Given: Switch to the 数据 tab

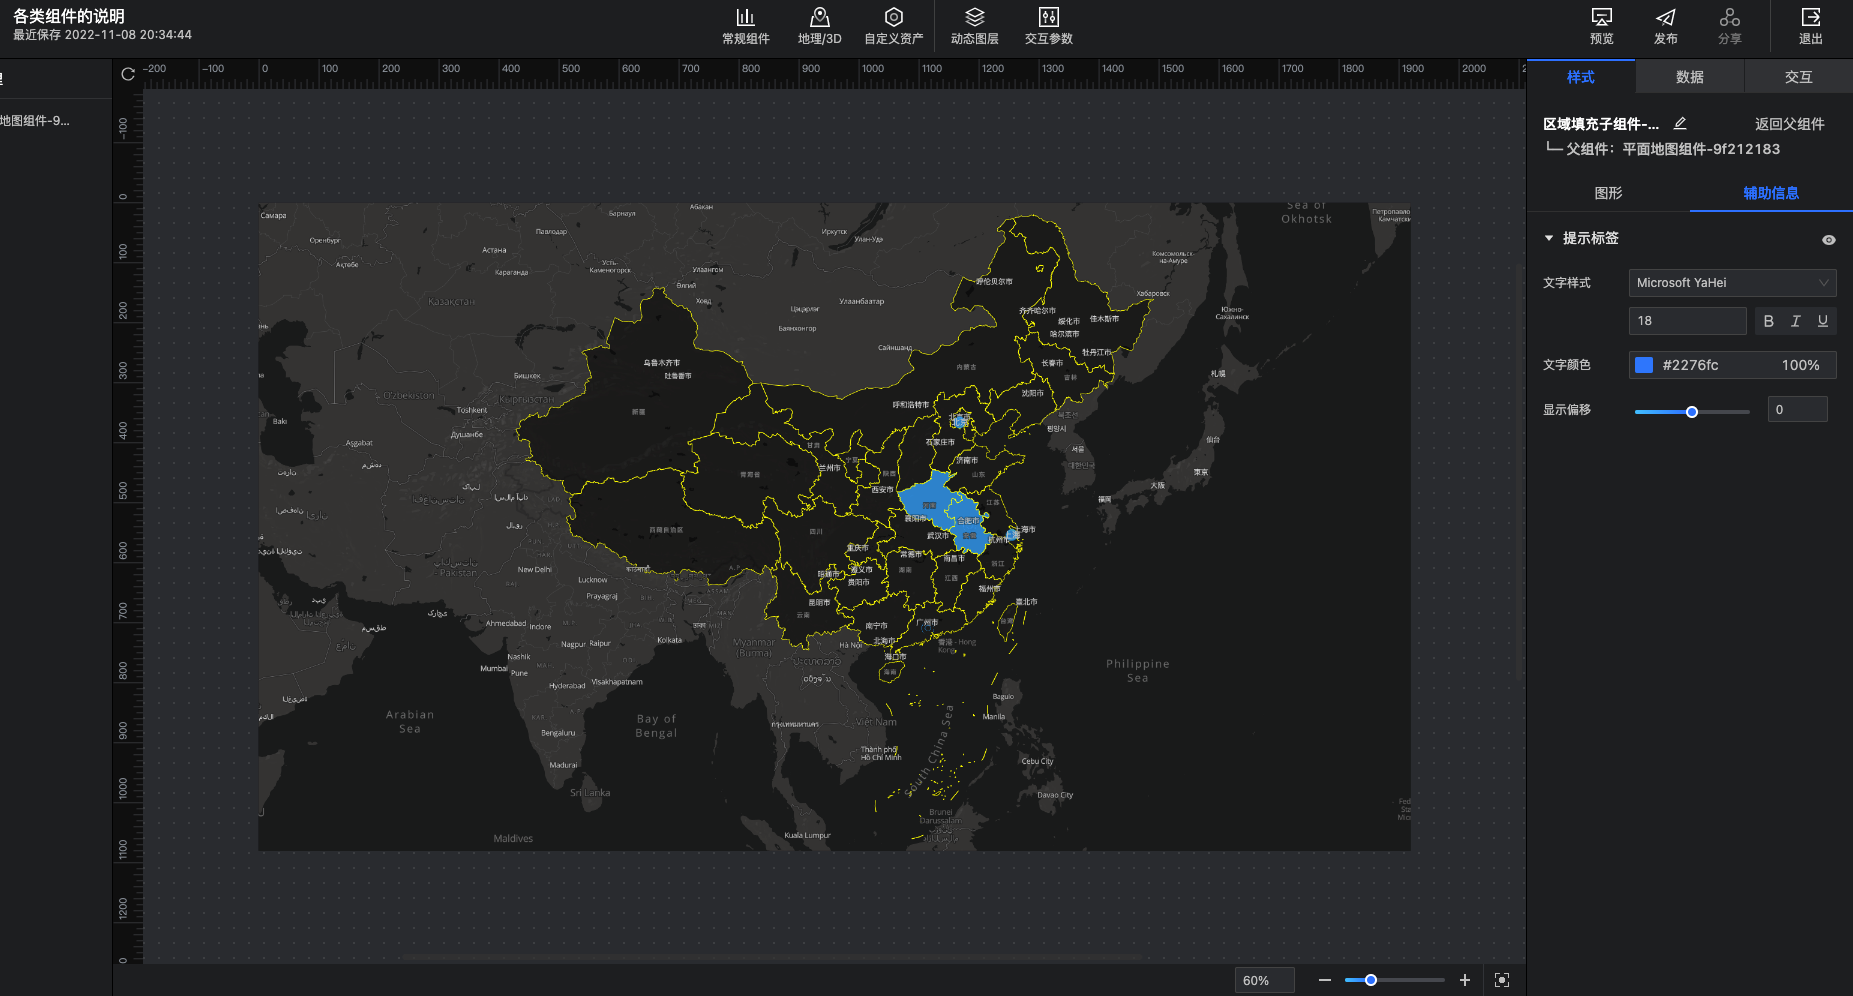Looking at the screenshot, I should [1689, 77].
